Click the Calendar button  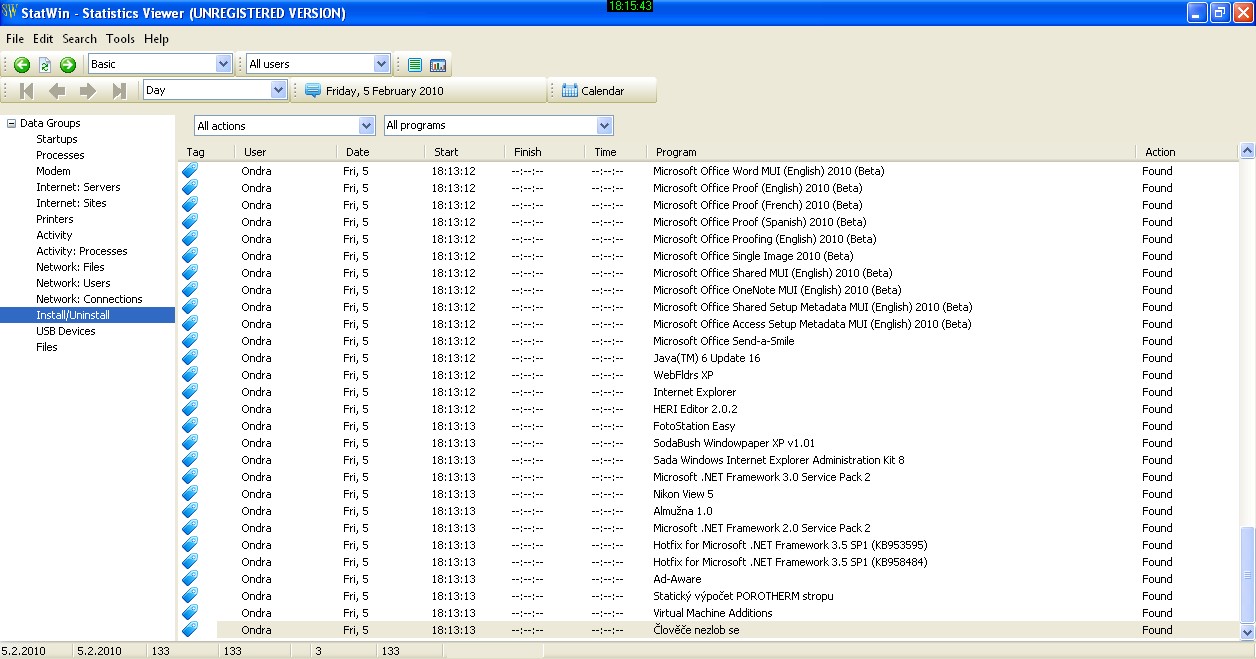594,91
